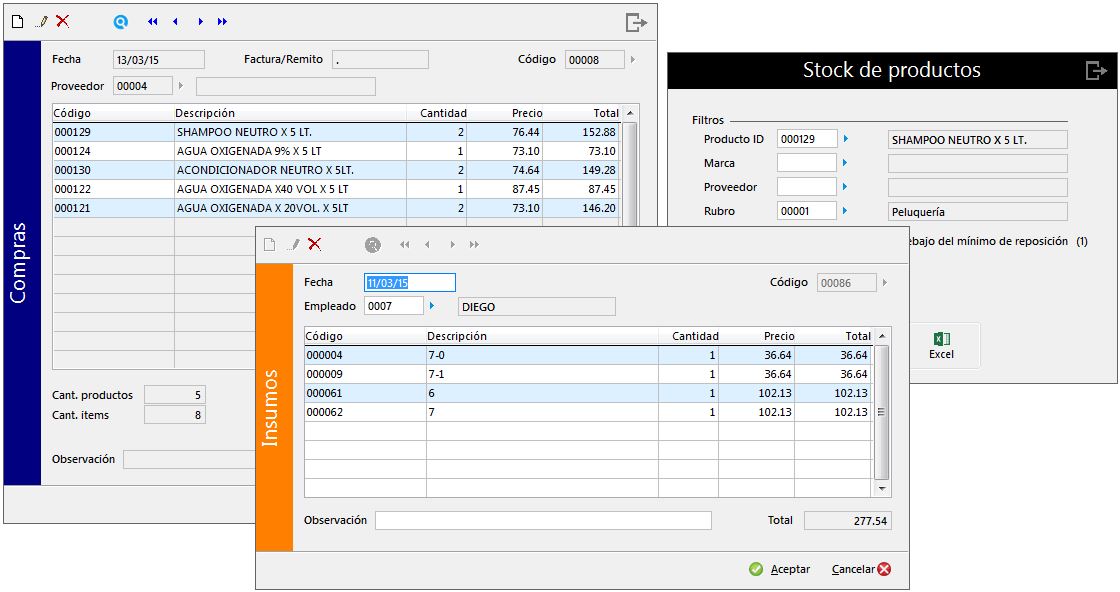Image resolution: width=1120 pixels, height=592 pixels.
Task: Click the red delete X in Compras toolbar
Action: point(62,21)
